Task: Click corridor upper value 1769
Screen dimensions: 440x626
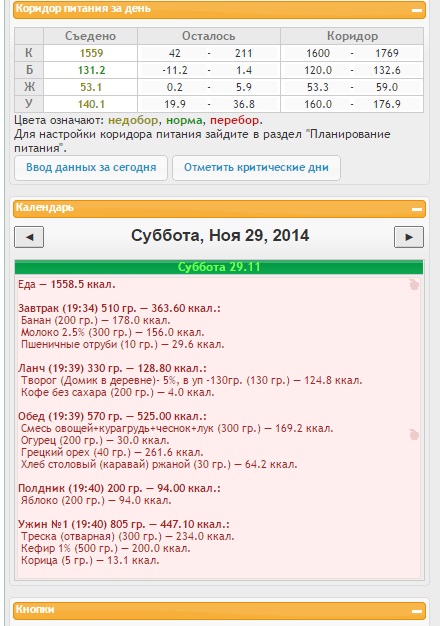Action: coord(386,53)
